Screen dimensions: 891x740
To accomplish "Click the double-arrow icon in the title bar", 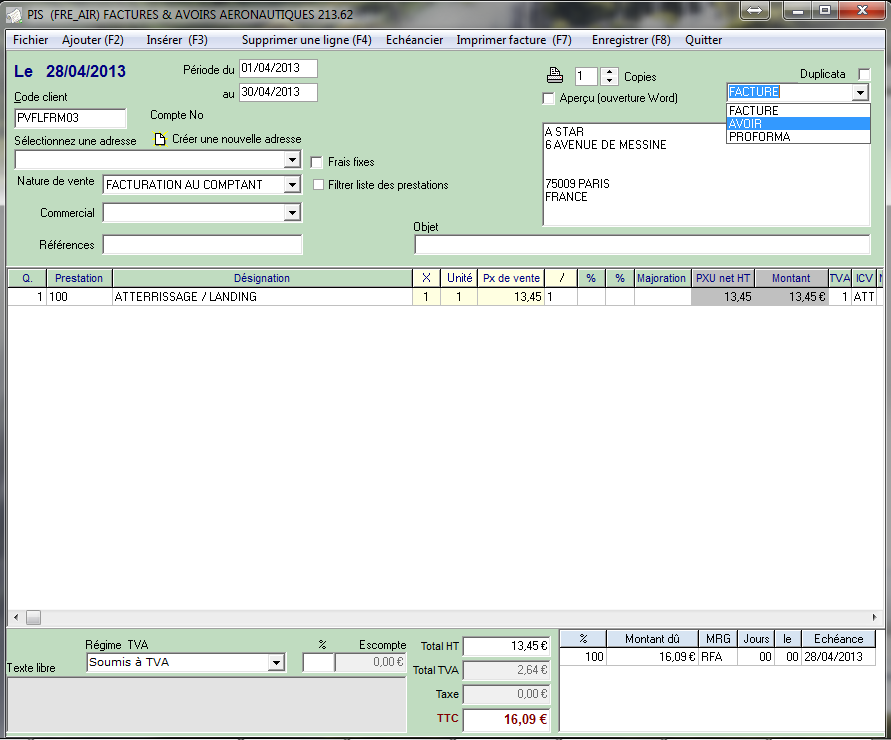I will click(x=755, y=10).
